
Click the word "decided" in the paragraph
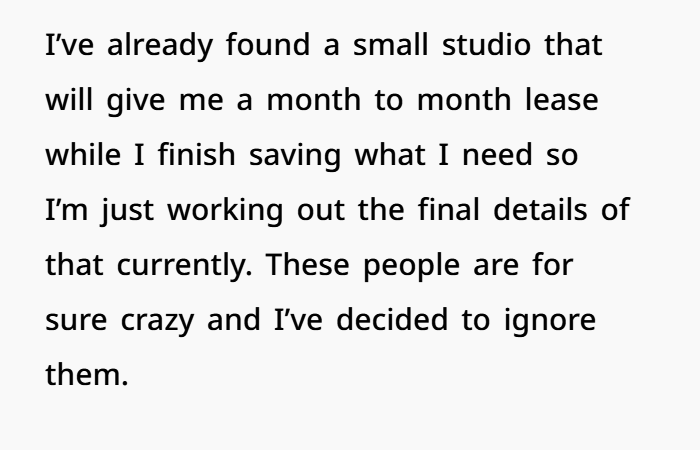(x=392, y=319)
